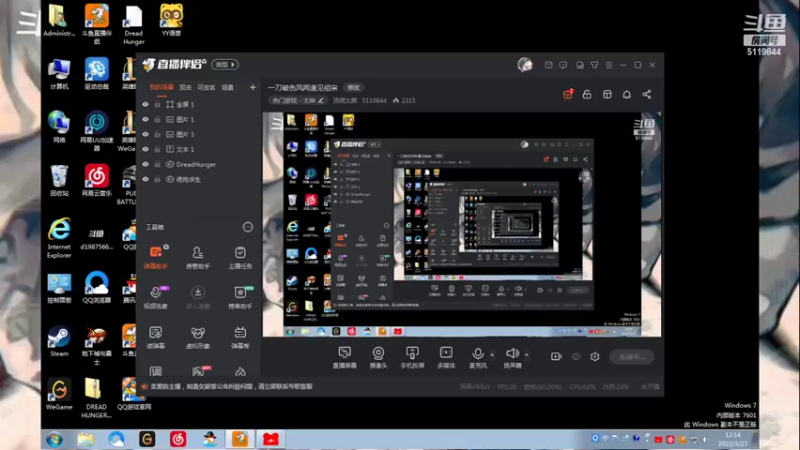The width and height of the screenshot is (800, 450).
Task: Add a 摄像头 camera source
Action: 378,357
